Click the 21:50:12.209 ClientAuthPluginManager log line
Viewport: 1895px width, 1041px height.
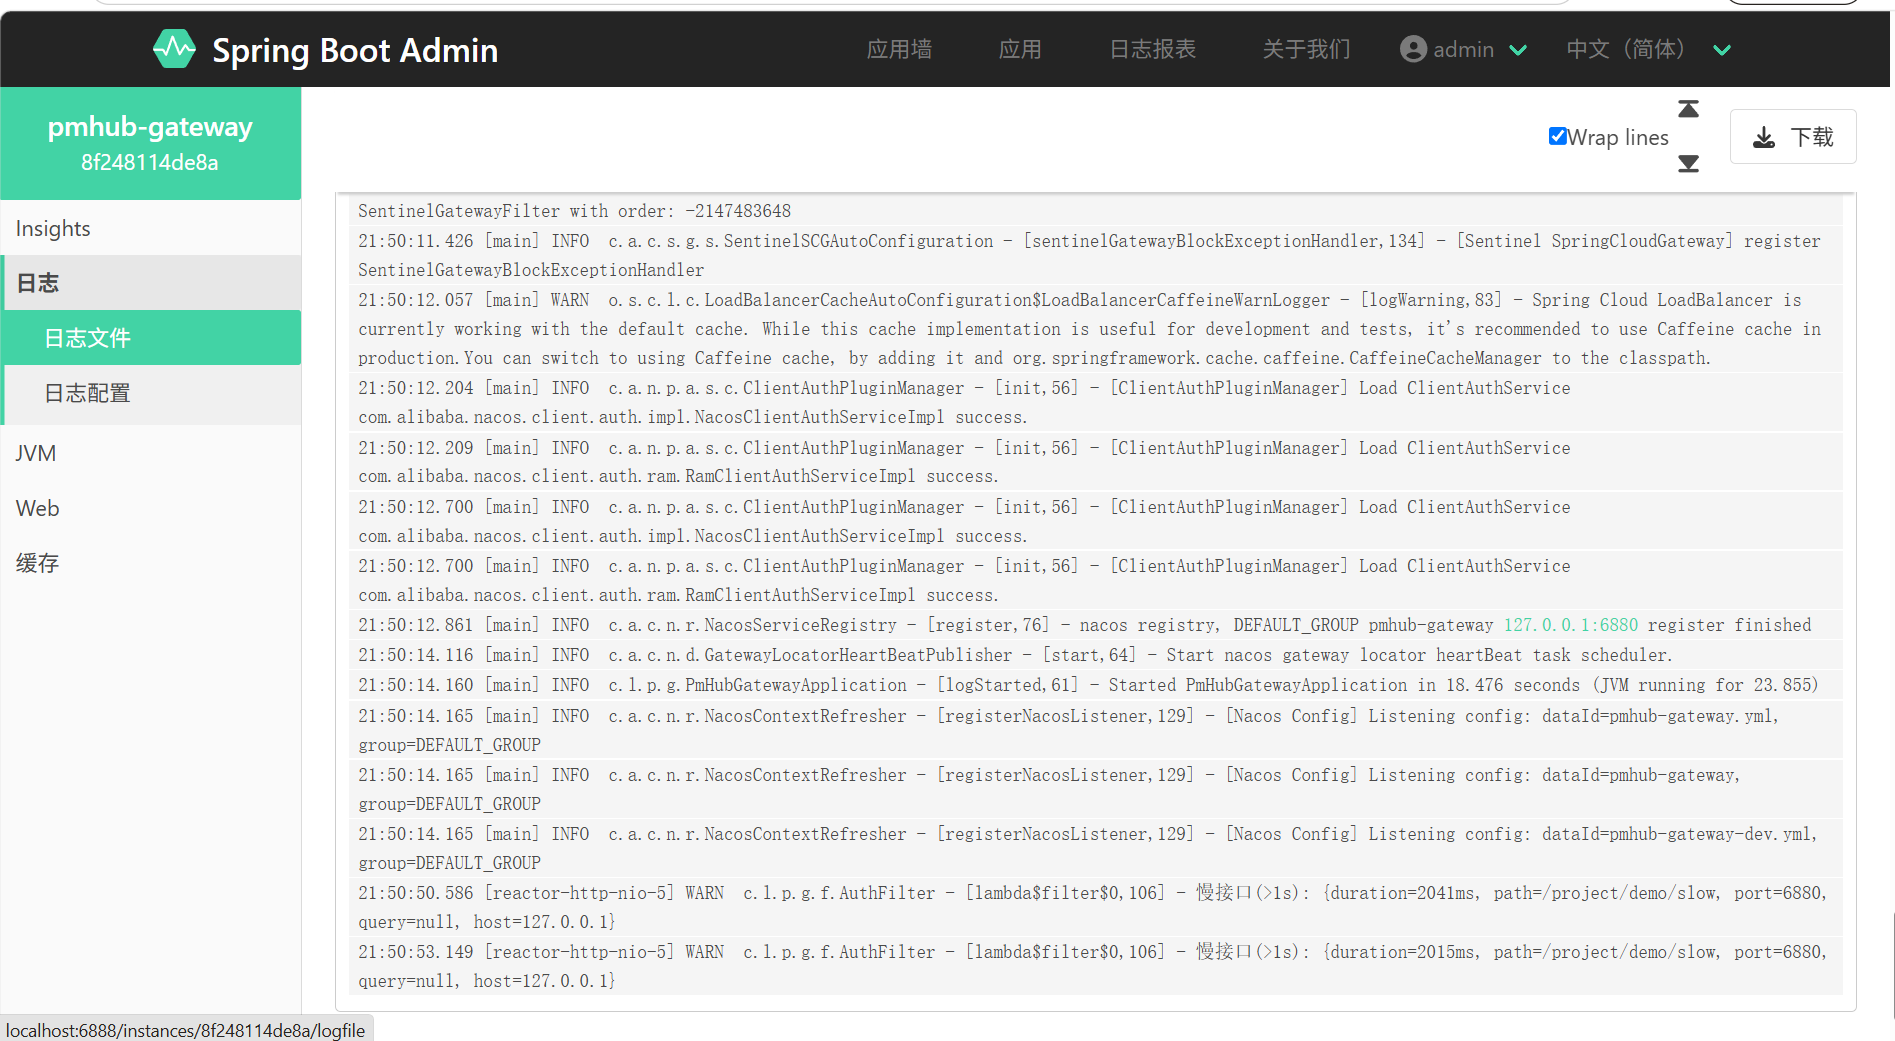pyautogui.click(x=1095, y=462)
